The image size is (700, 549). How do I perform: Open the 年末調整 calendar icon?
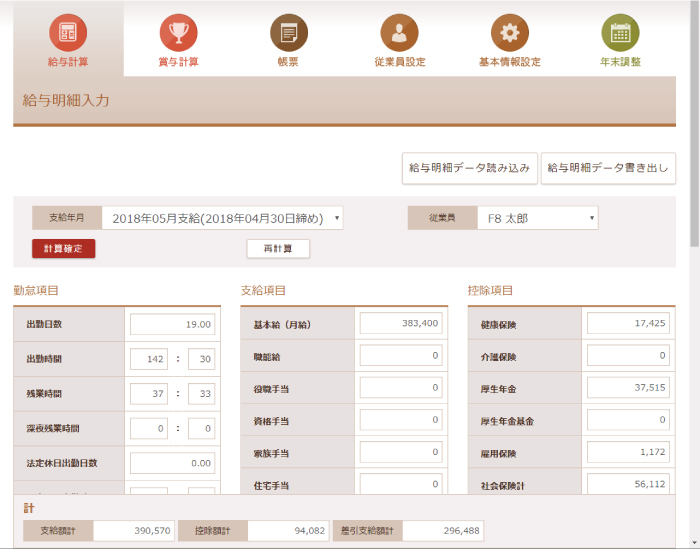(x=620, y=33)
